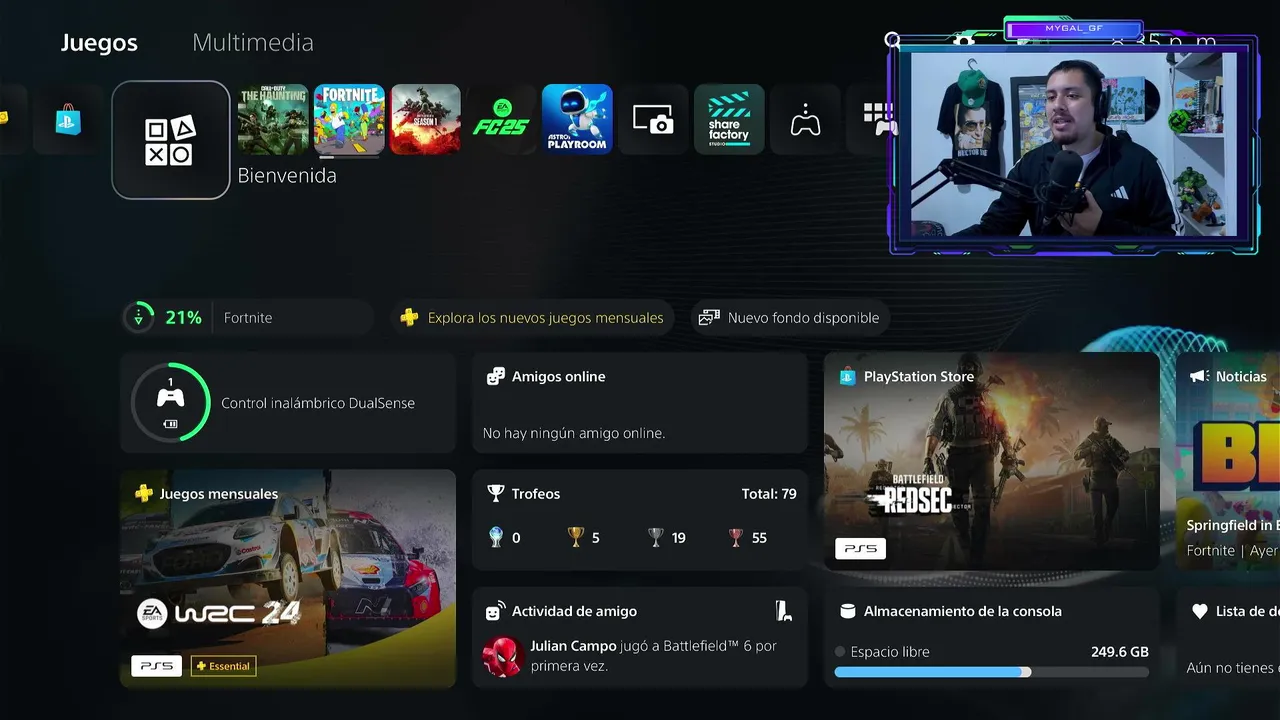This screenshot has width=1280, height=720.
Task: Click Julian Campo's Spider-Man avatar
Action: pos(503,656)
